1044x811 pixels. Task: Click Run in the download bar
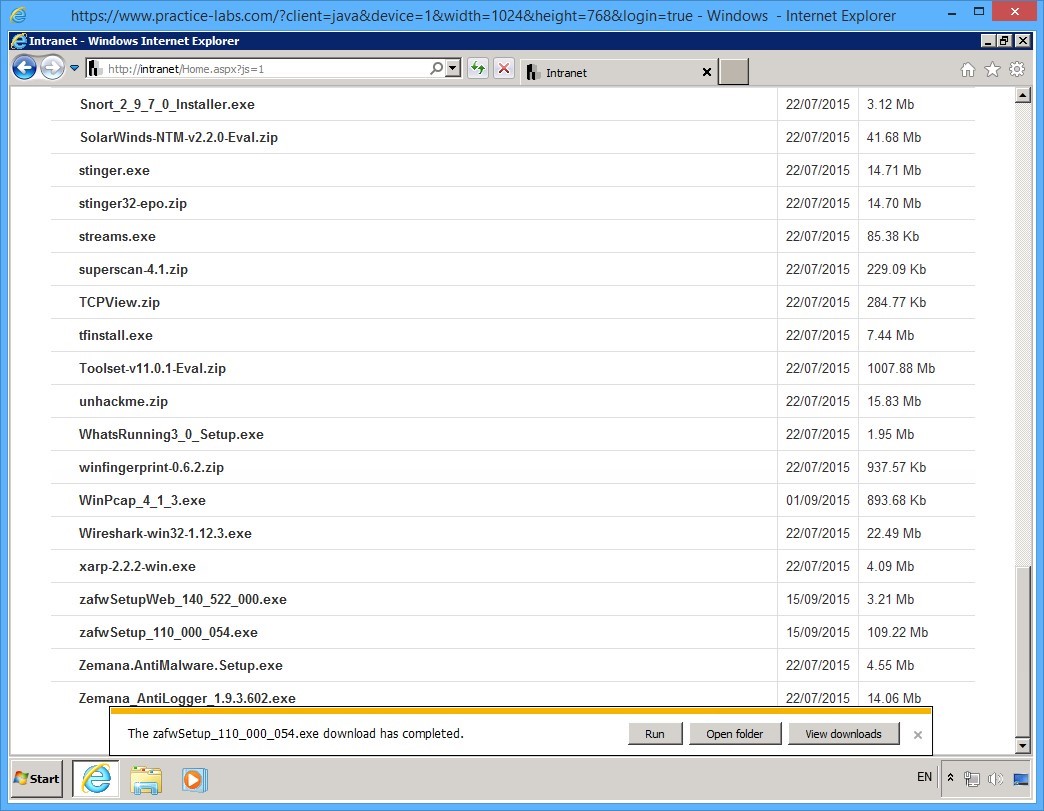point(654,734)
